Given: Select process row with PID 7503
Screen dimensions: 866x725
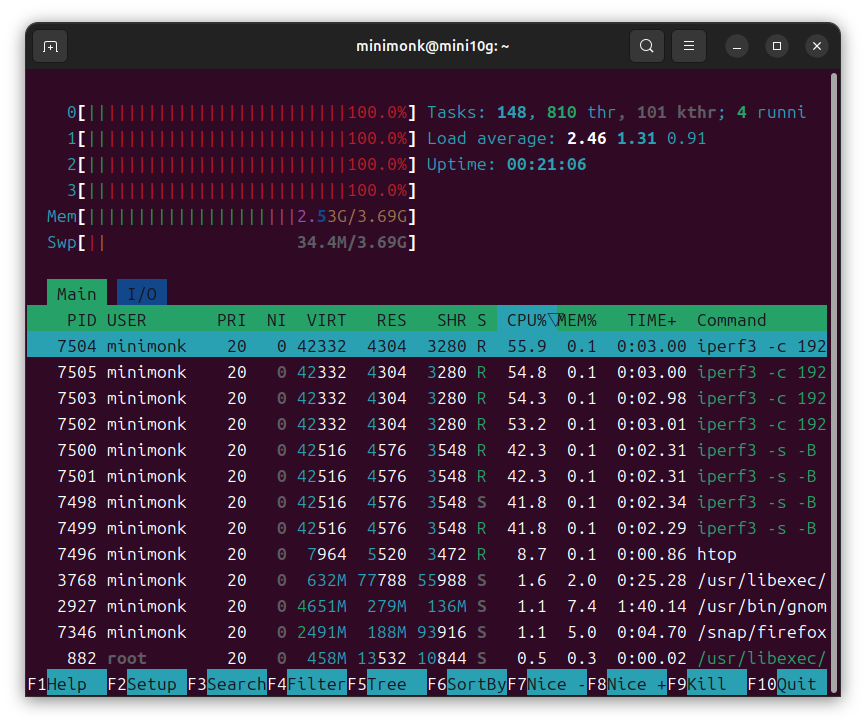Looking at the screenshot, I should 427,398.
